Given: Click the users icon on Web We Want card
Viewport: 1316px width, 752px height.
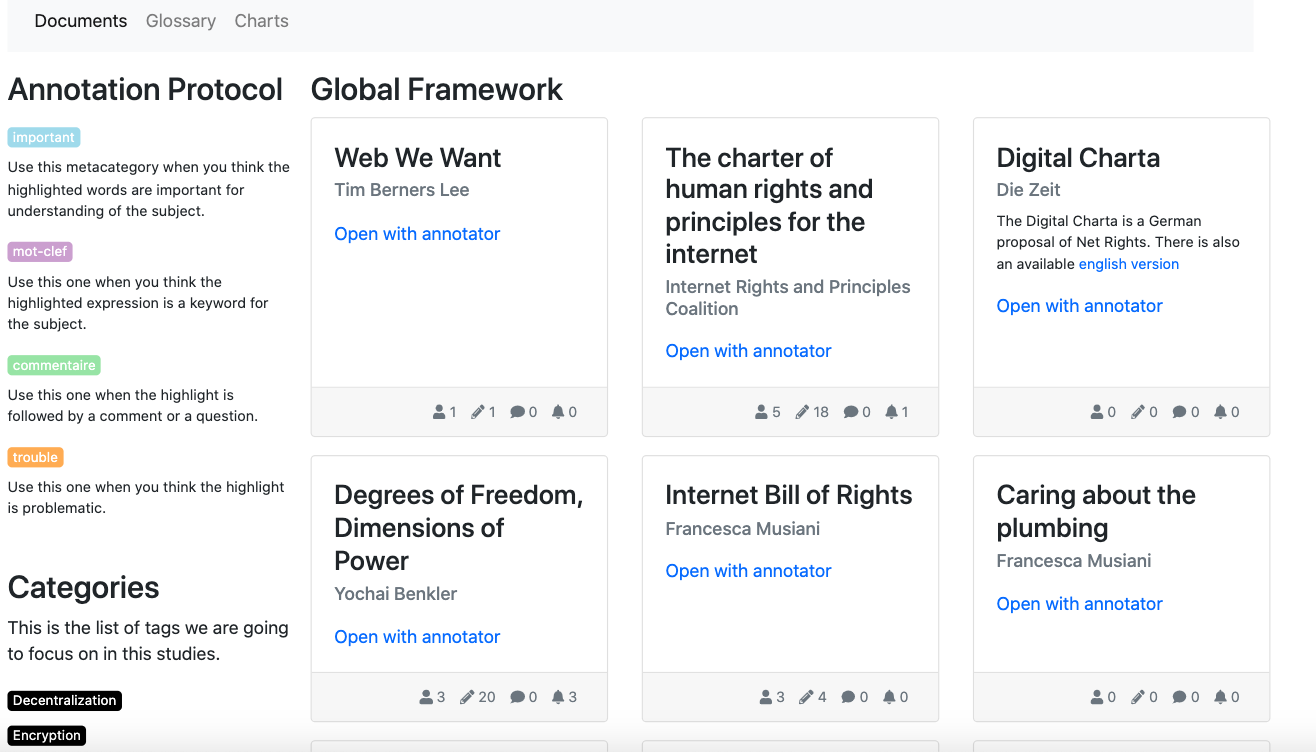Looking at the screenshot, I should pyautogui.click(x=439, y=412).
